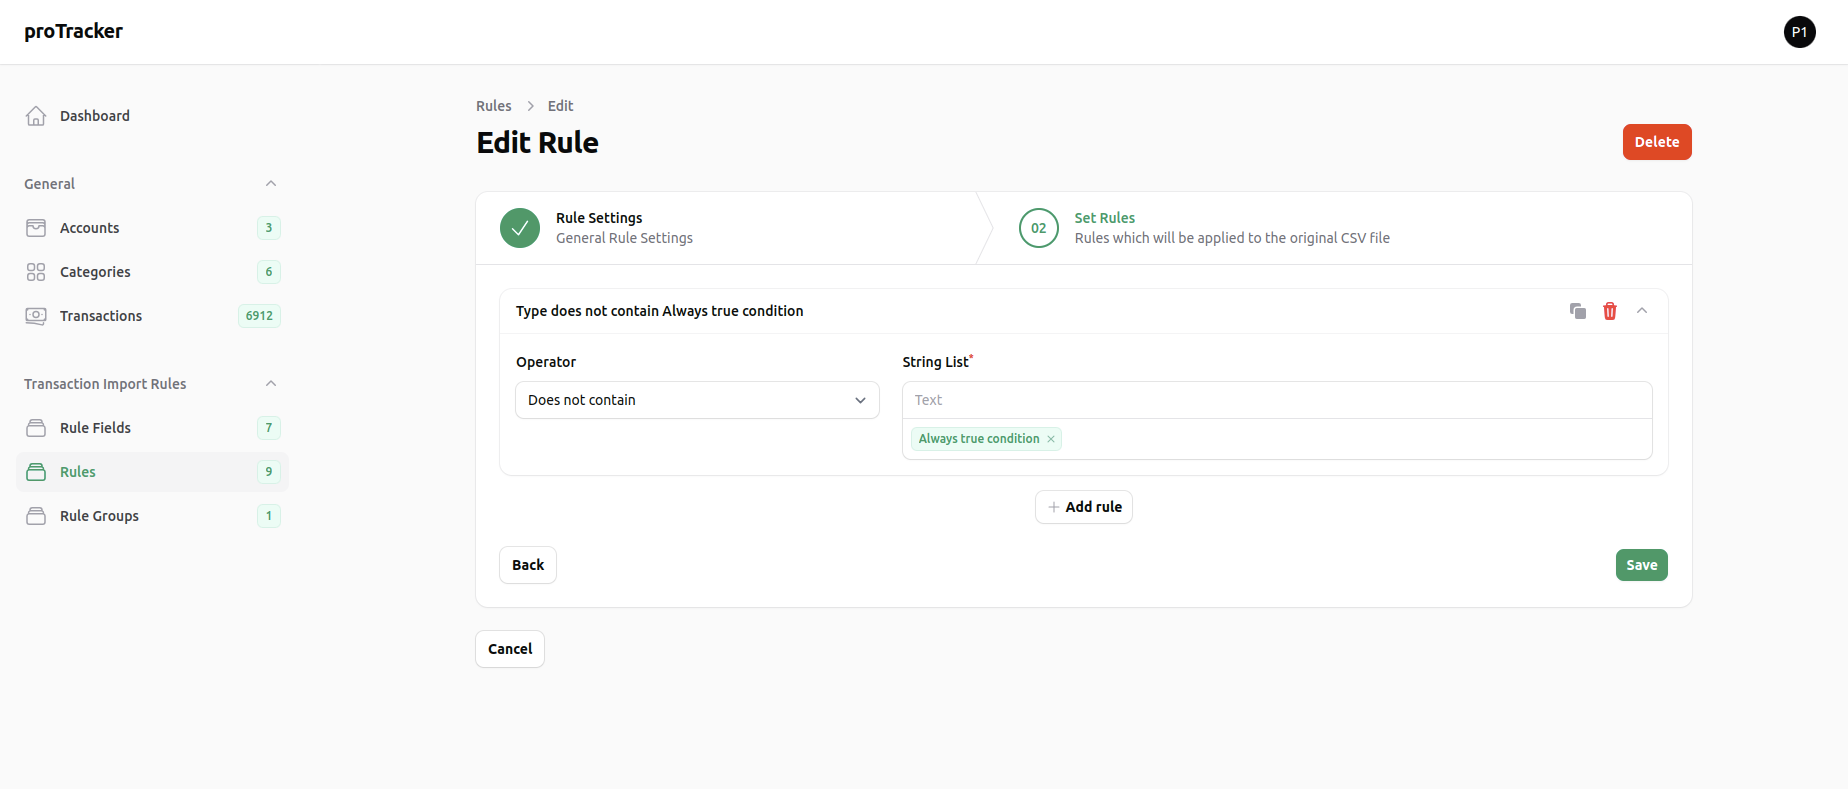Viewport: 1848px width, 789px height.
Task: Save the rule changes
Action: point(1641,565)
